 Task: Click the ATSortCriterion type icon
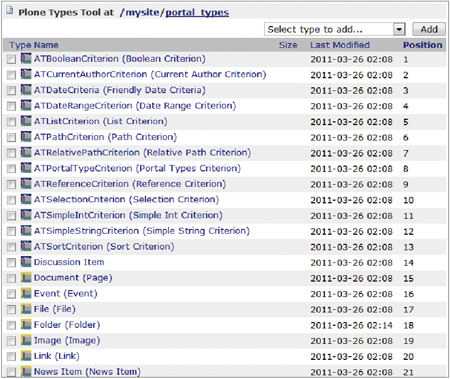(26, 246)
